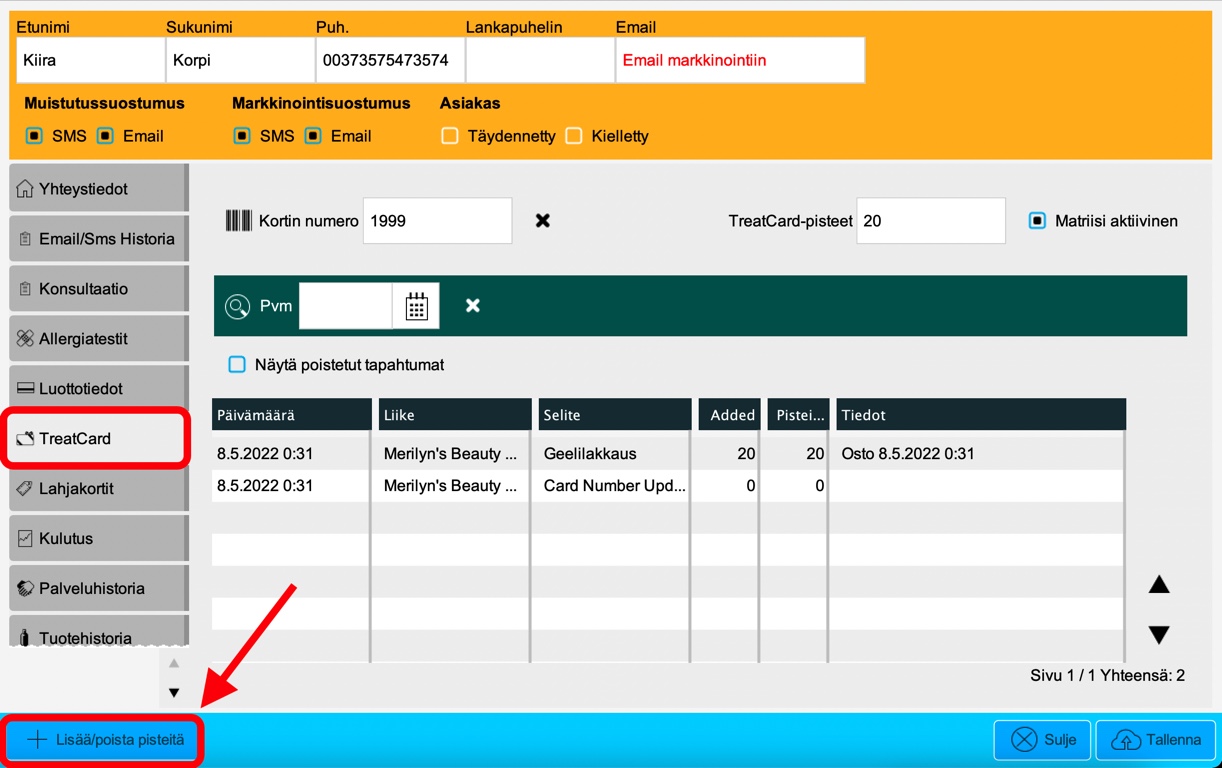Click the Sukunimi field containing Korpi
This screenshot has height=768, width=1222.
[240, 60]
